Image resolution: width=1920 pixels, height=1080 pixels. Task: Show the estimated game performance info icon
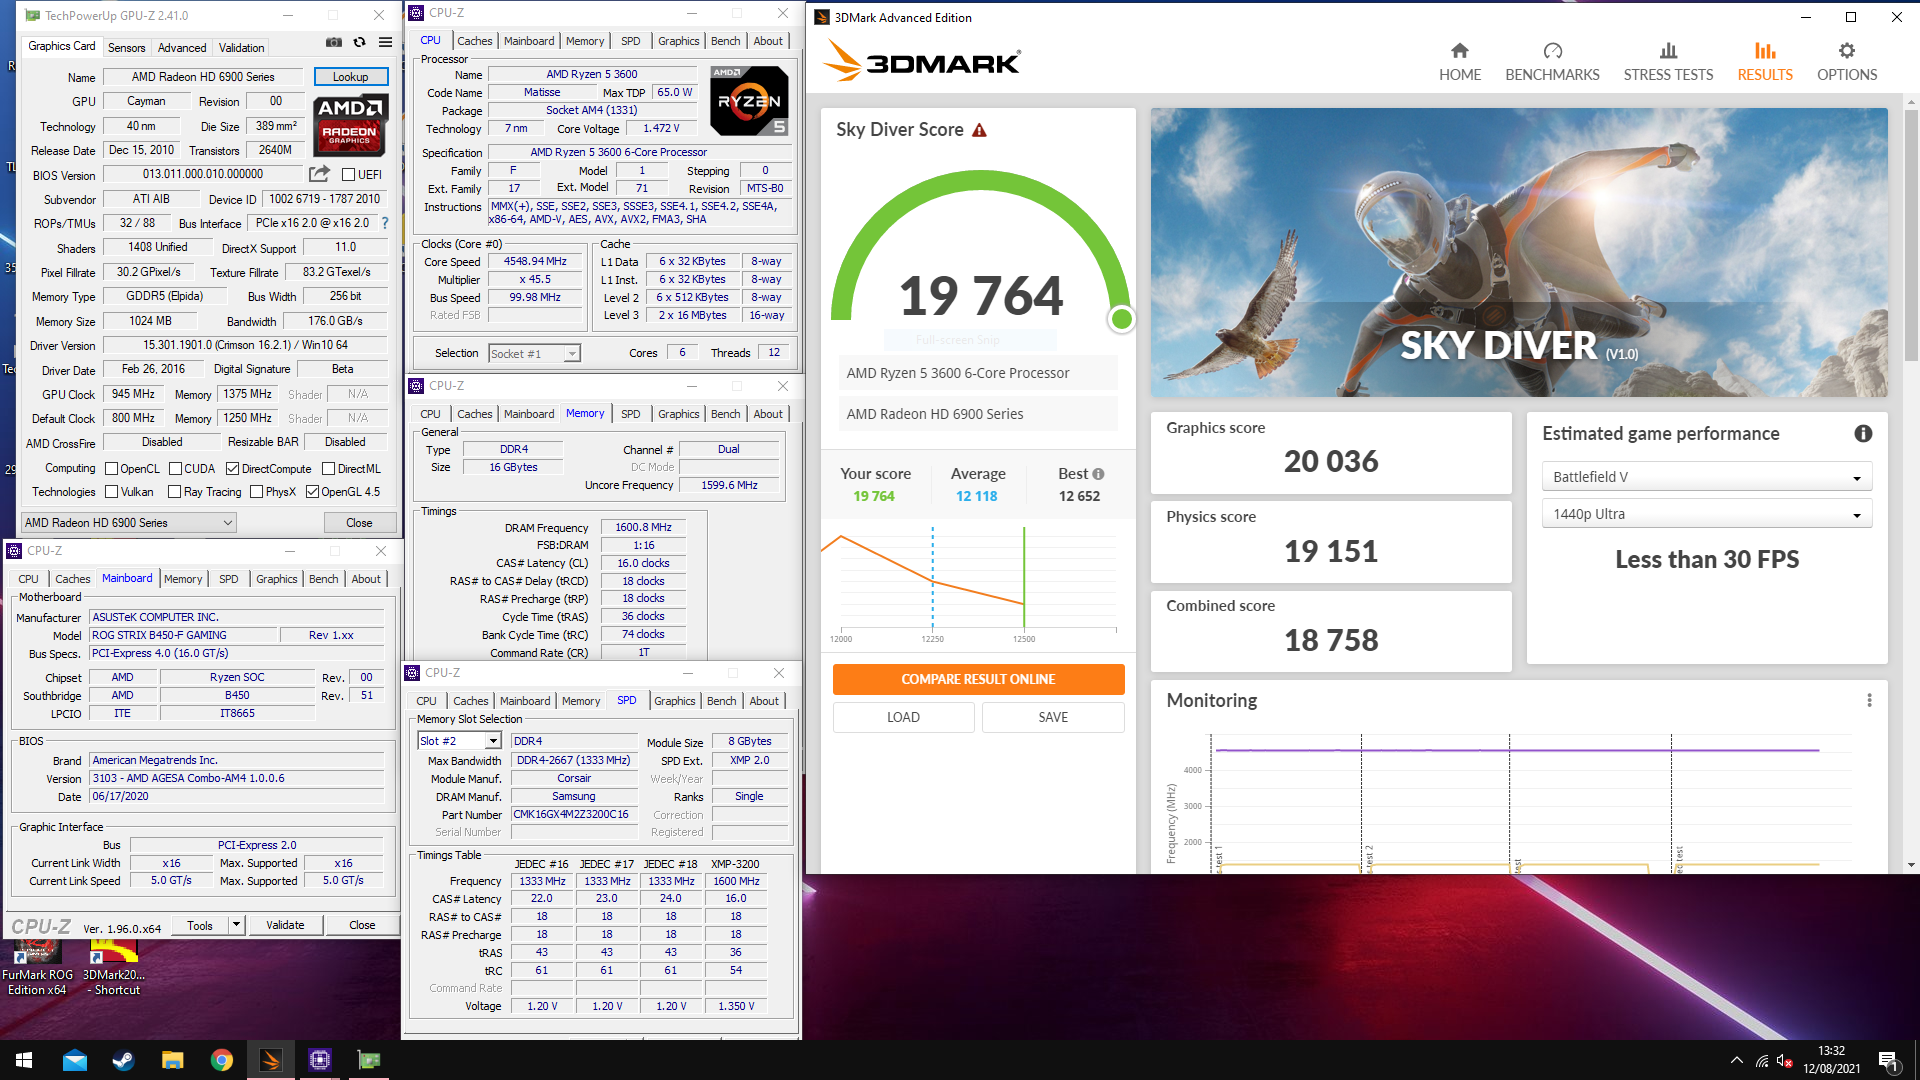click(1863, 434)
